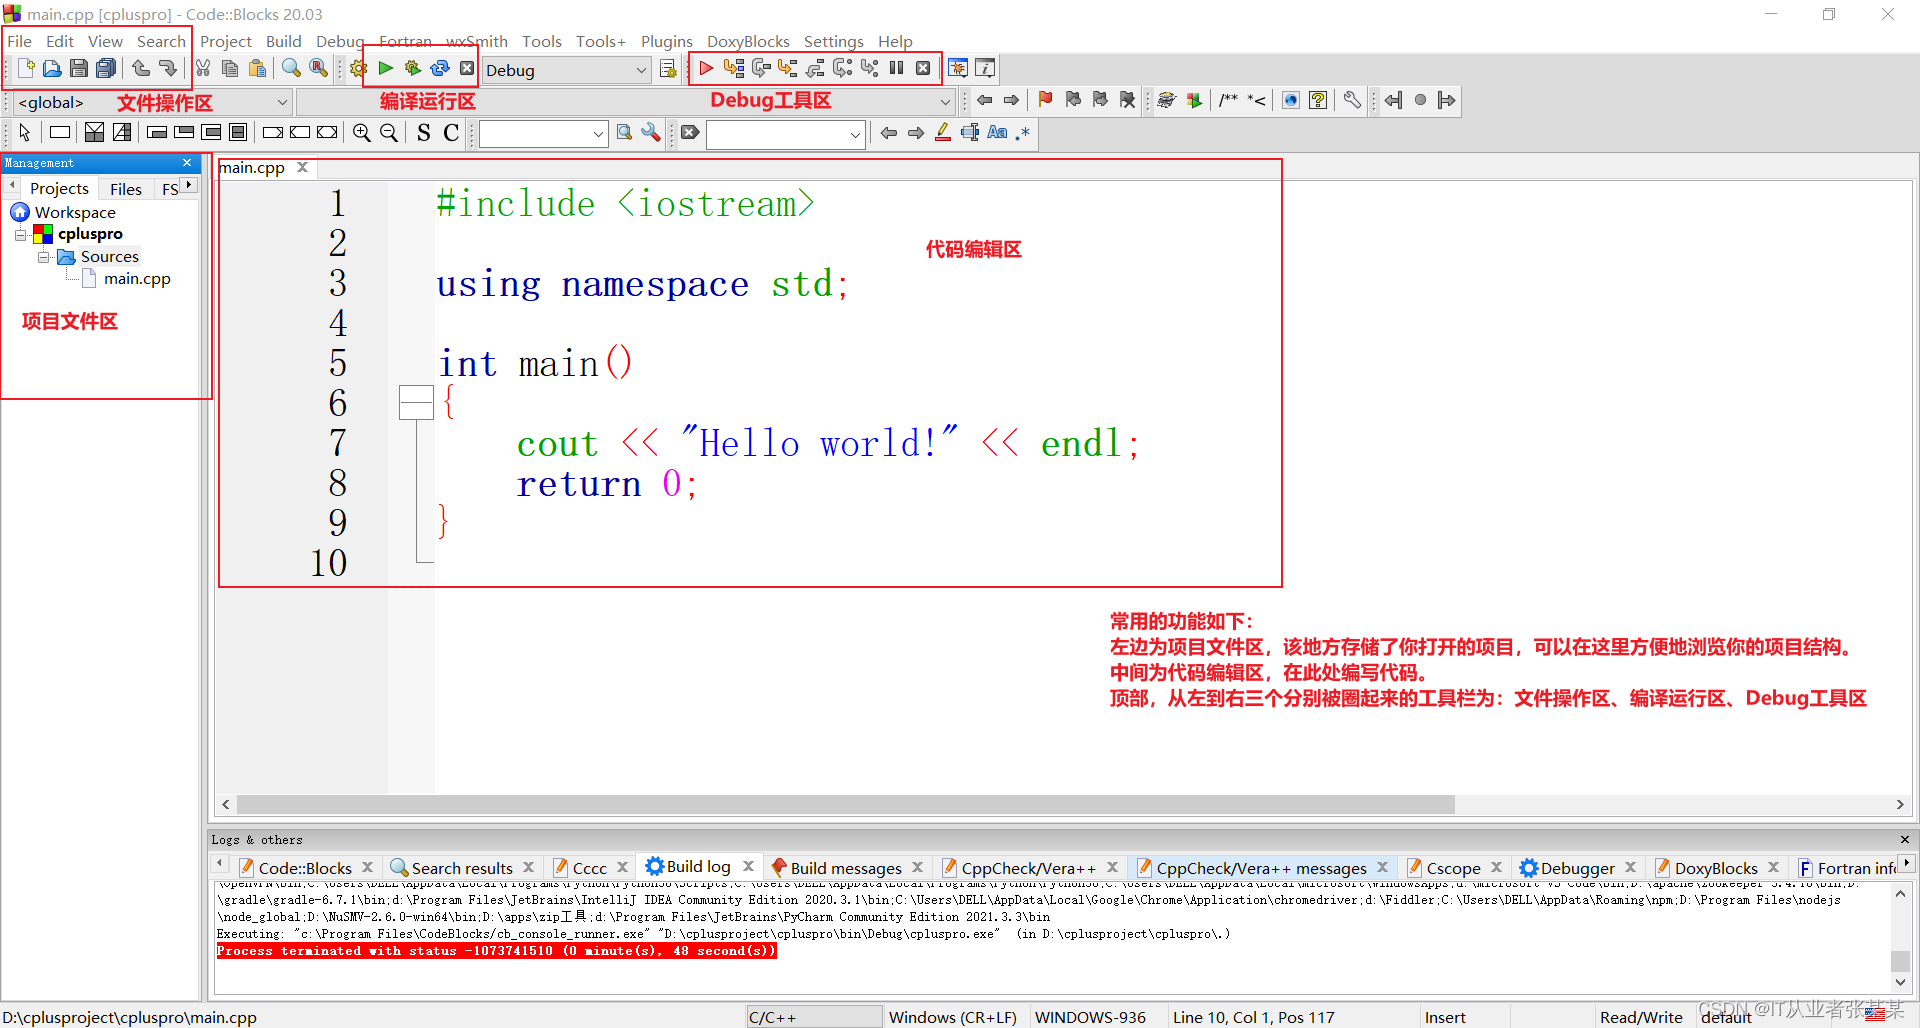The width and height of the screenshot is (1920, 1028).
Task: Select the Workspace tree root
Action: [x=75, y=213]
